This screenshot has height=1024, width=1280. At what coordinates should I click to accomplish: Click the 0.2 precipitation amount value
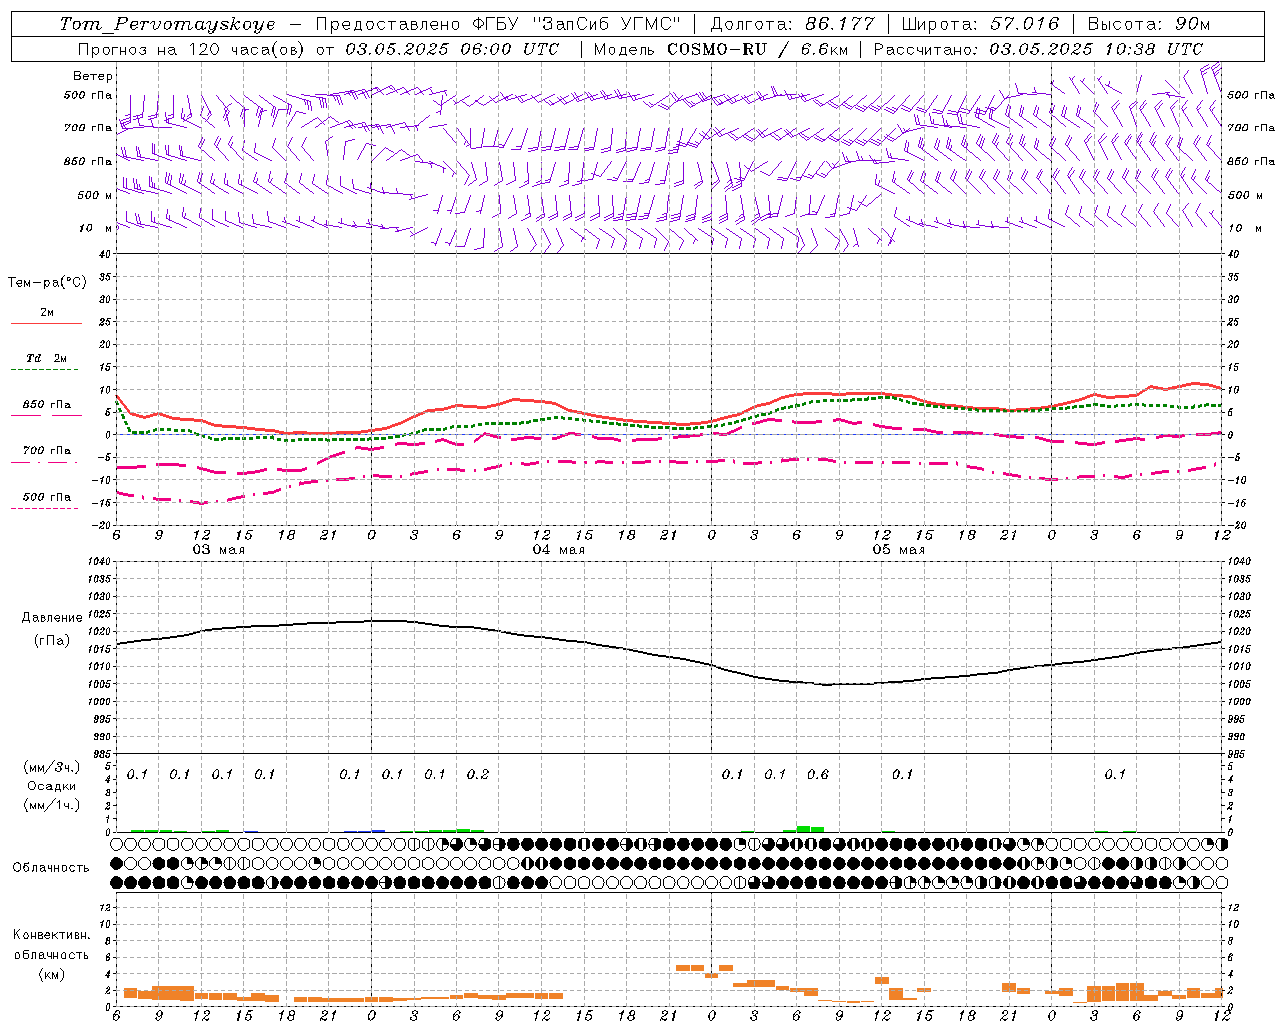coord(478,774)
